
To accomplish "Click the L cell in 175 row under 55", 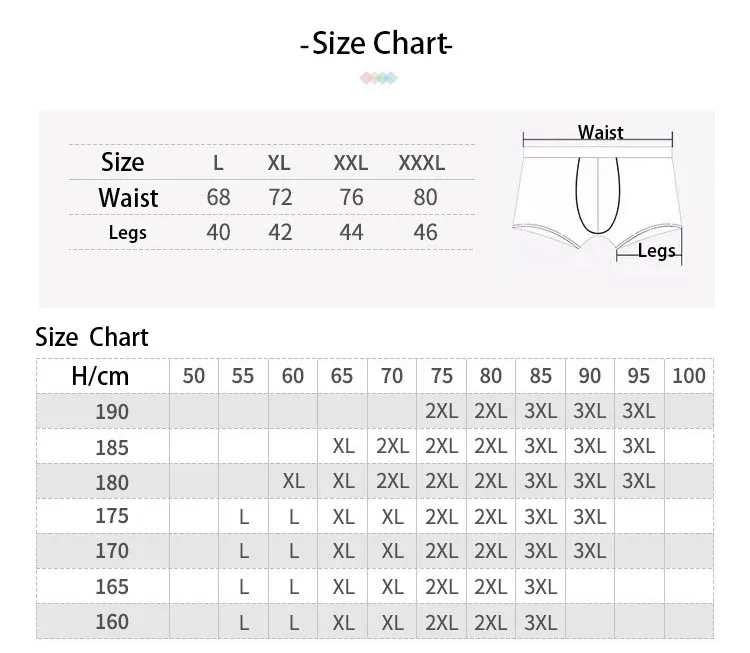I will pyautogui.click(x=243, y=517).
